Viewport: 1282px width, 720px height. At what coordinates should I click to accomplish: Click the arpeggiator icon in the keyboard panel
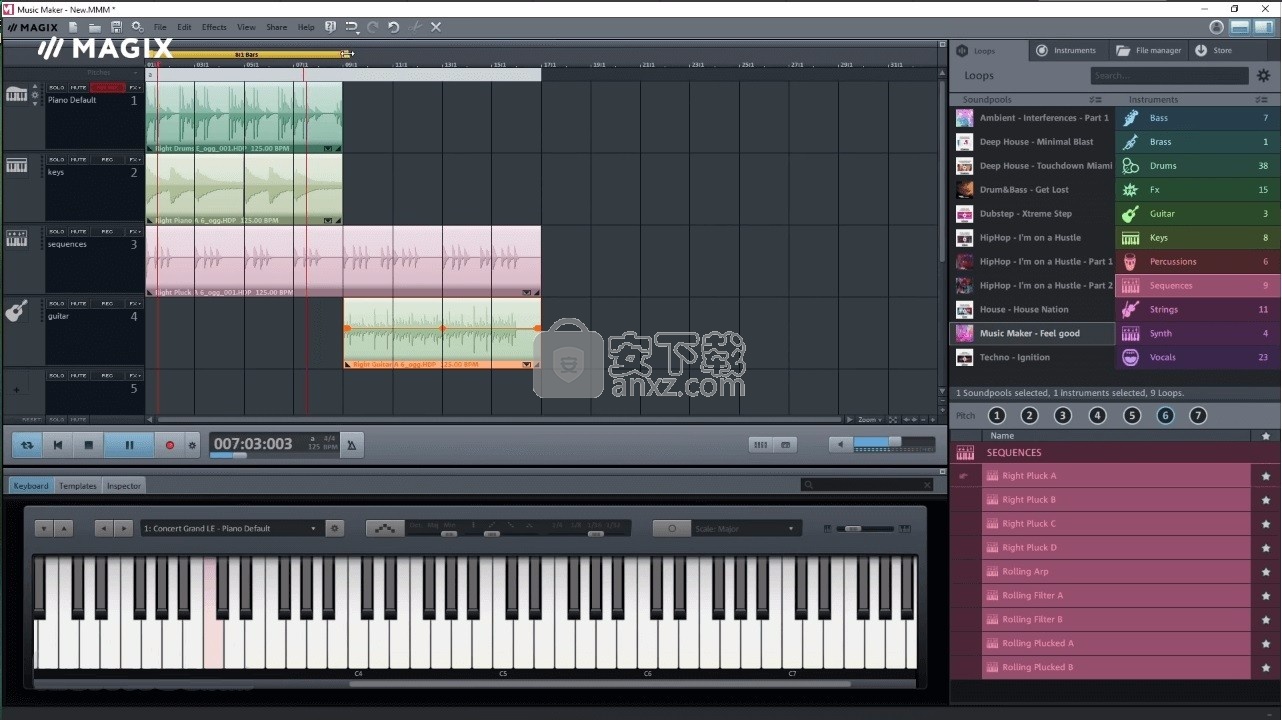385,528
